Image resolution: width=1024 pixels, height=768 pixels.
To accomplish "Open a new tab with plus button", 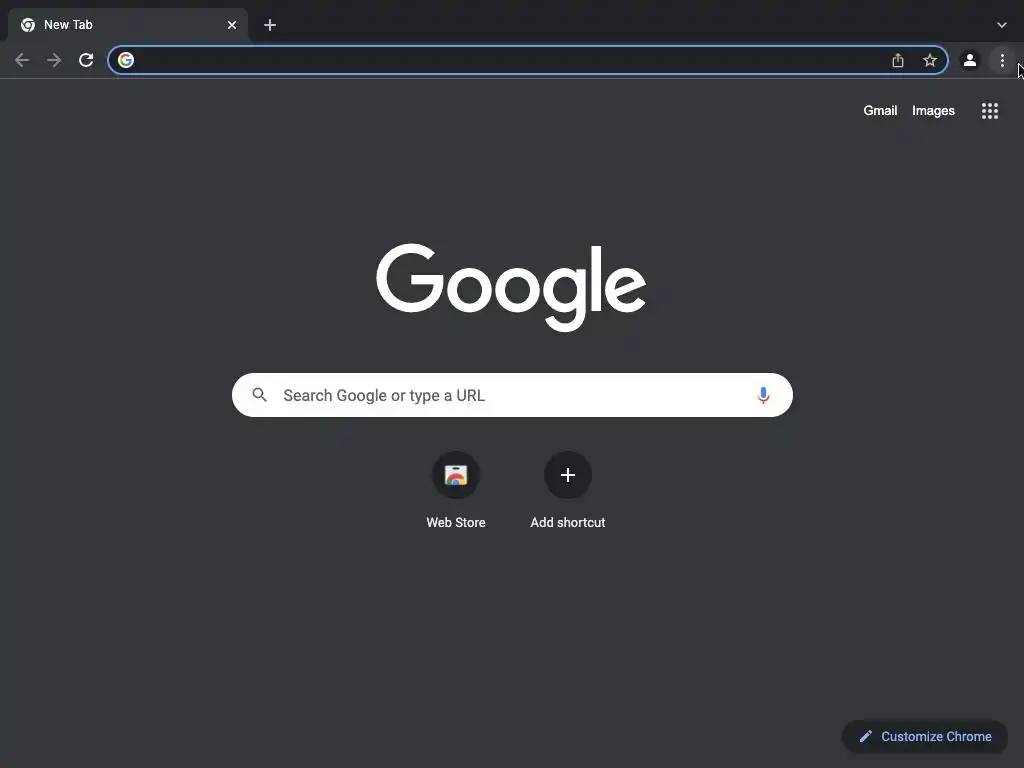I will coord(270,25).
